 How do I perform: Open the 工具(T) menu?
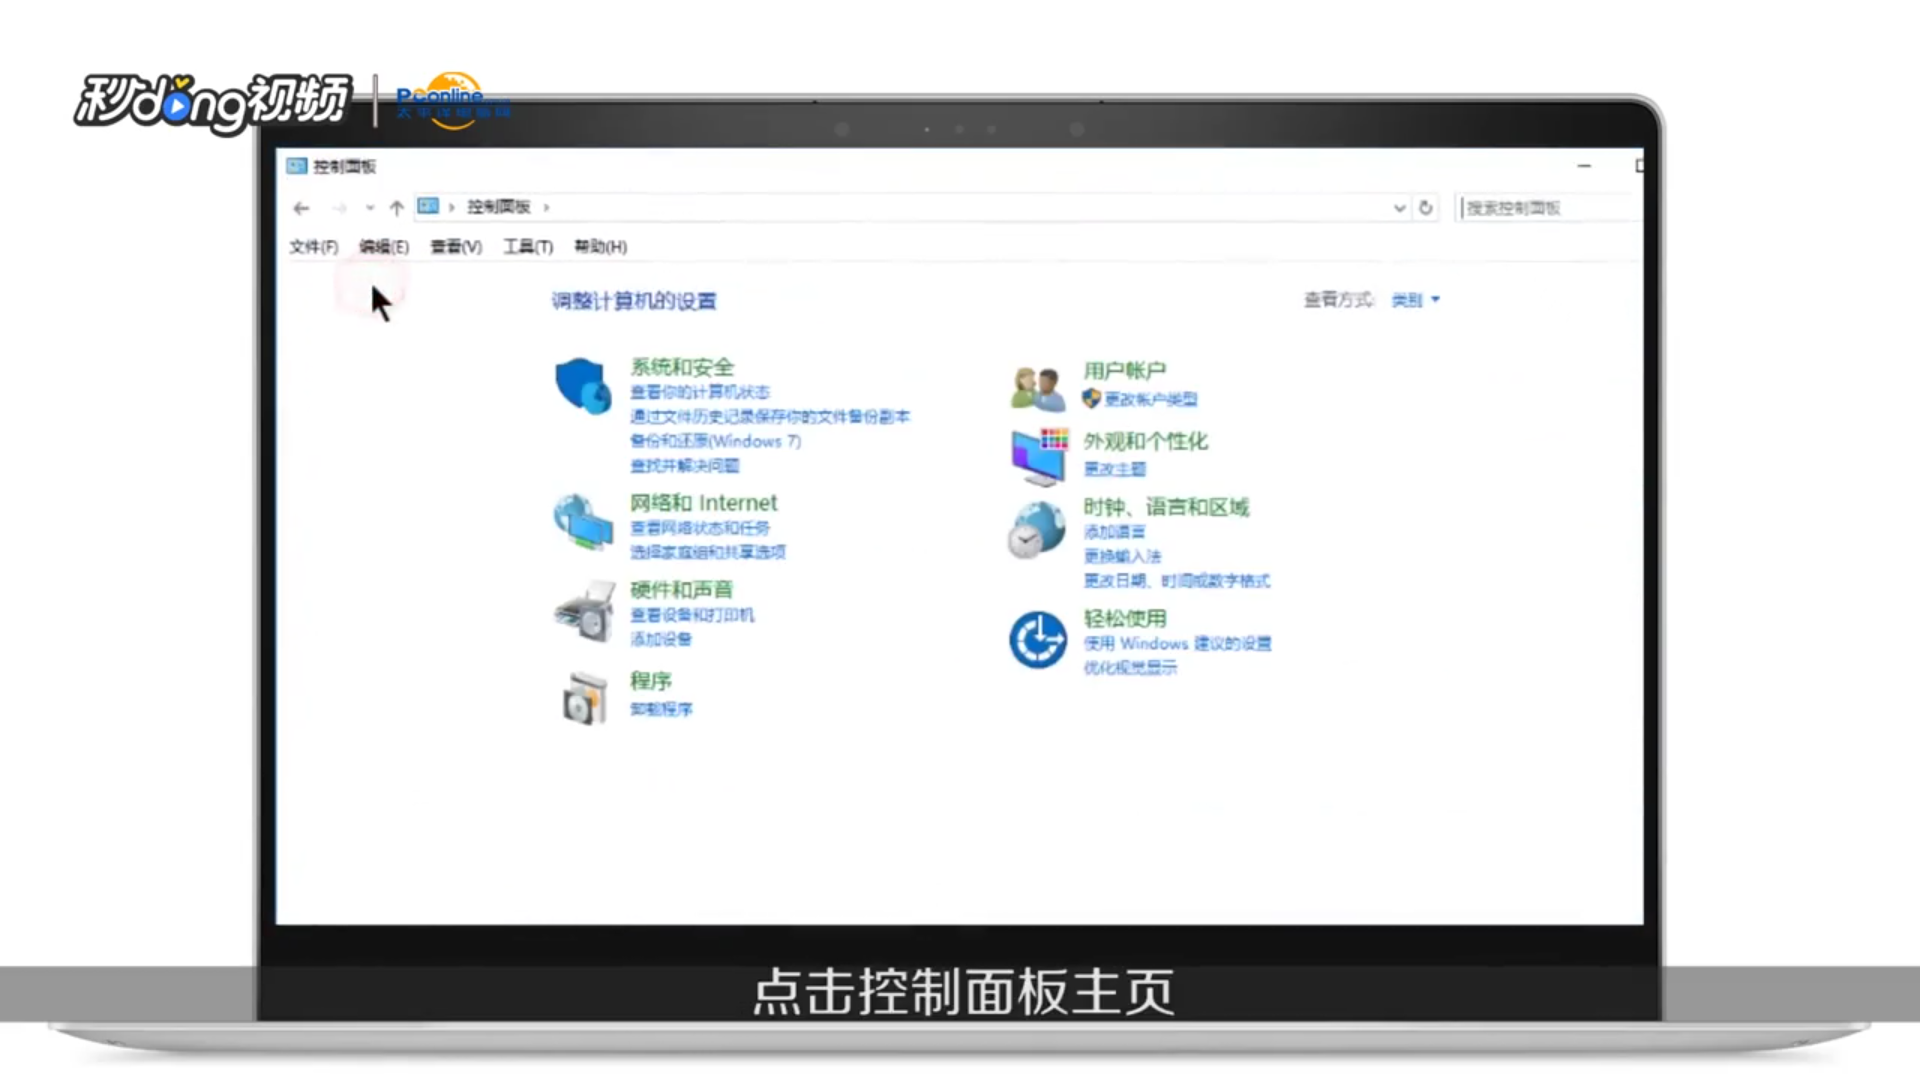click(528, 247)
